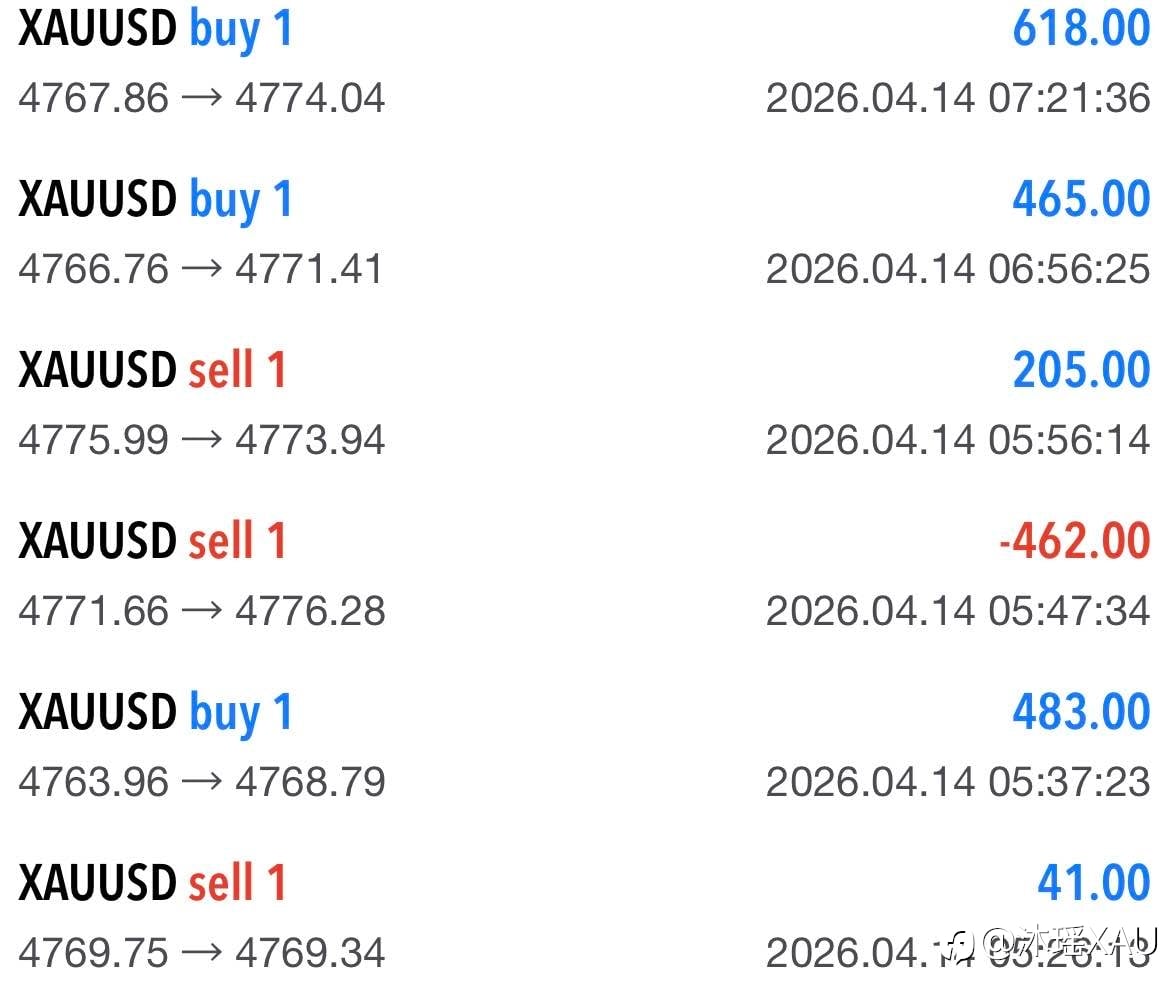Select the 2026.04.14 06:56:25 timestamp
The height and width of the screenshot is (1000, 1170).
958,269
